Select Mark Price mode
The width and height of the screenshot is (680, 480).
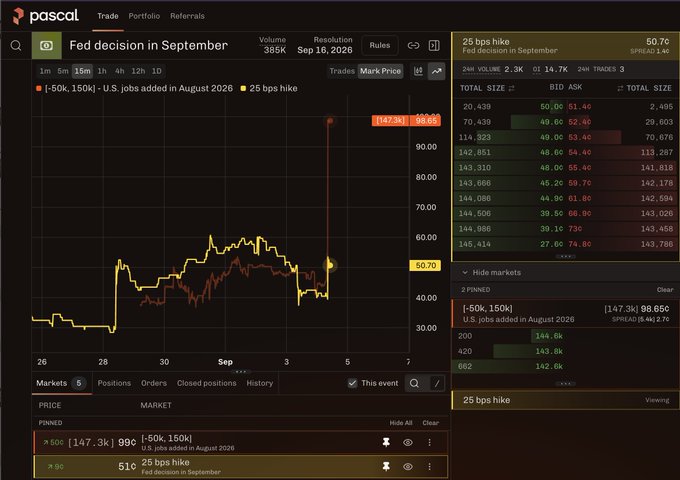click(380, 71)
